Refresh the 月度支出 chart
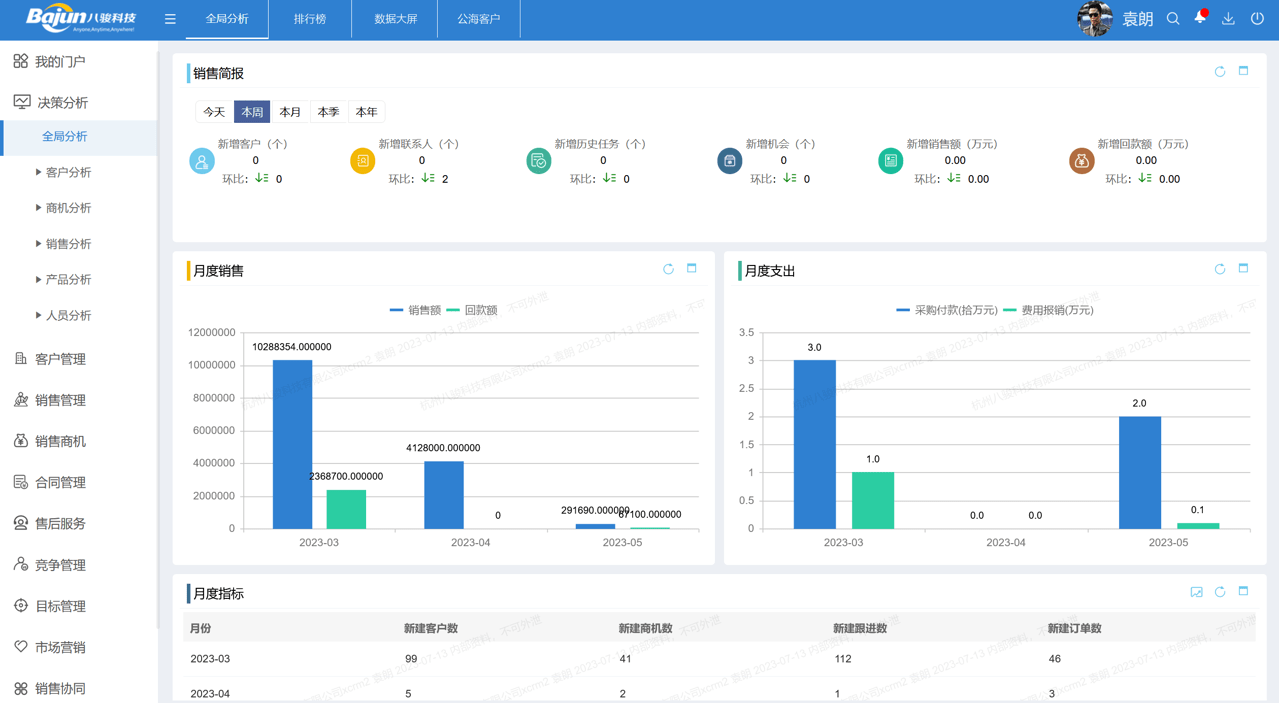The width and height of the screenshot is (1279, 703). 1219,268
